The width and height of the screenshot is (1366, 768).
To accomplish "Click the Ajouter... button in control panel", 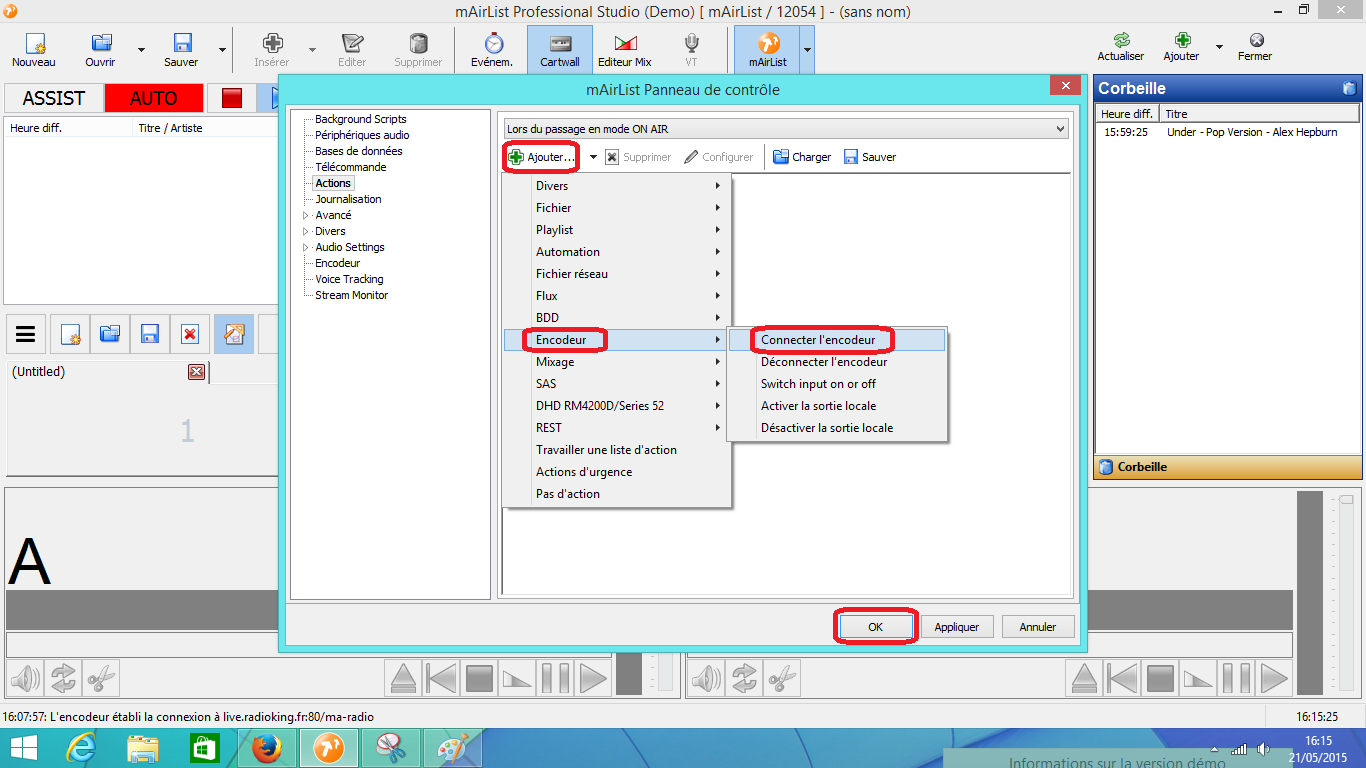I will click(542, 157).
